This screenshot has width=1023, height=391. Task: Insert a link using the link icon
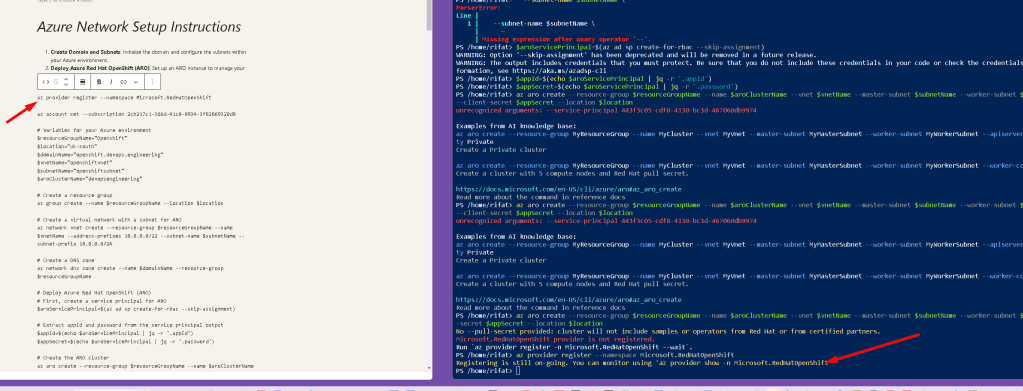123,82
